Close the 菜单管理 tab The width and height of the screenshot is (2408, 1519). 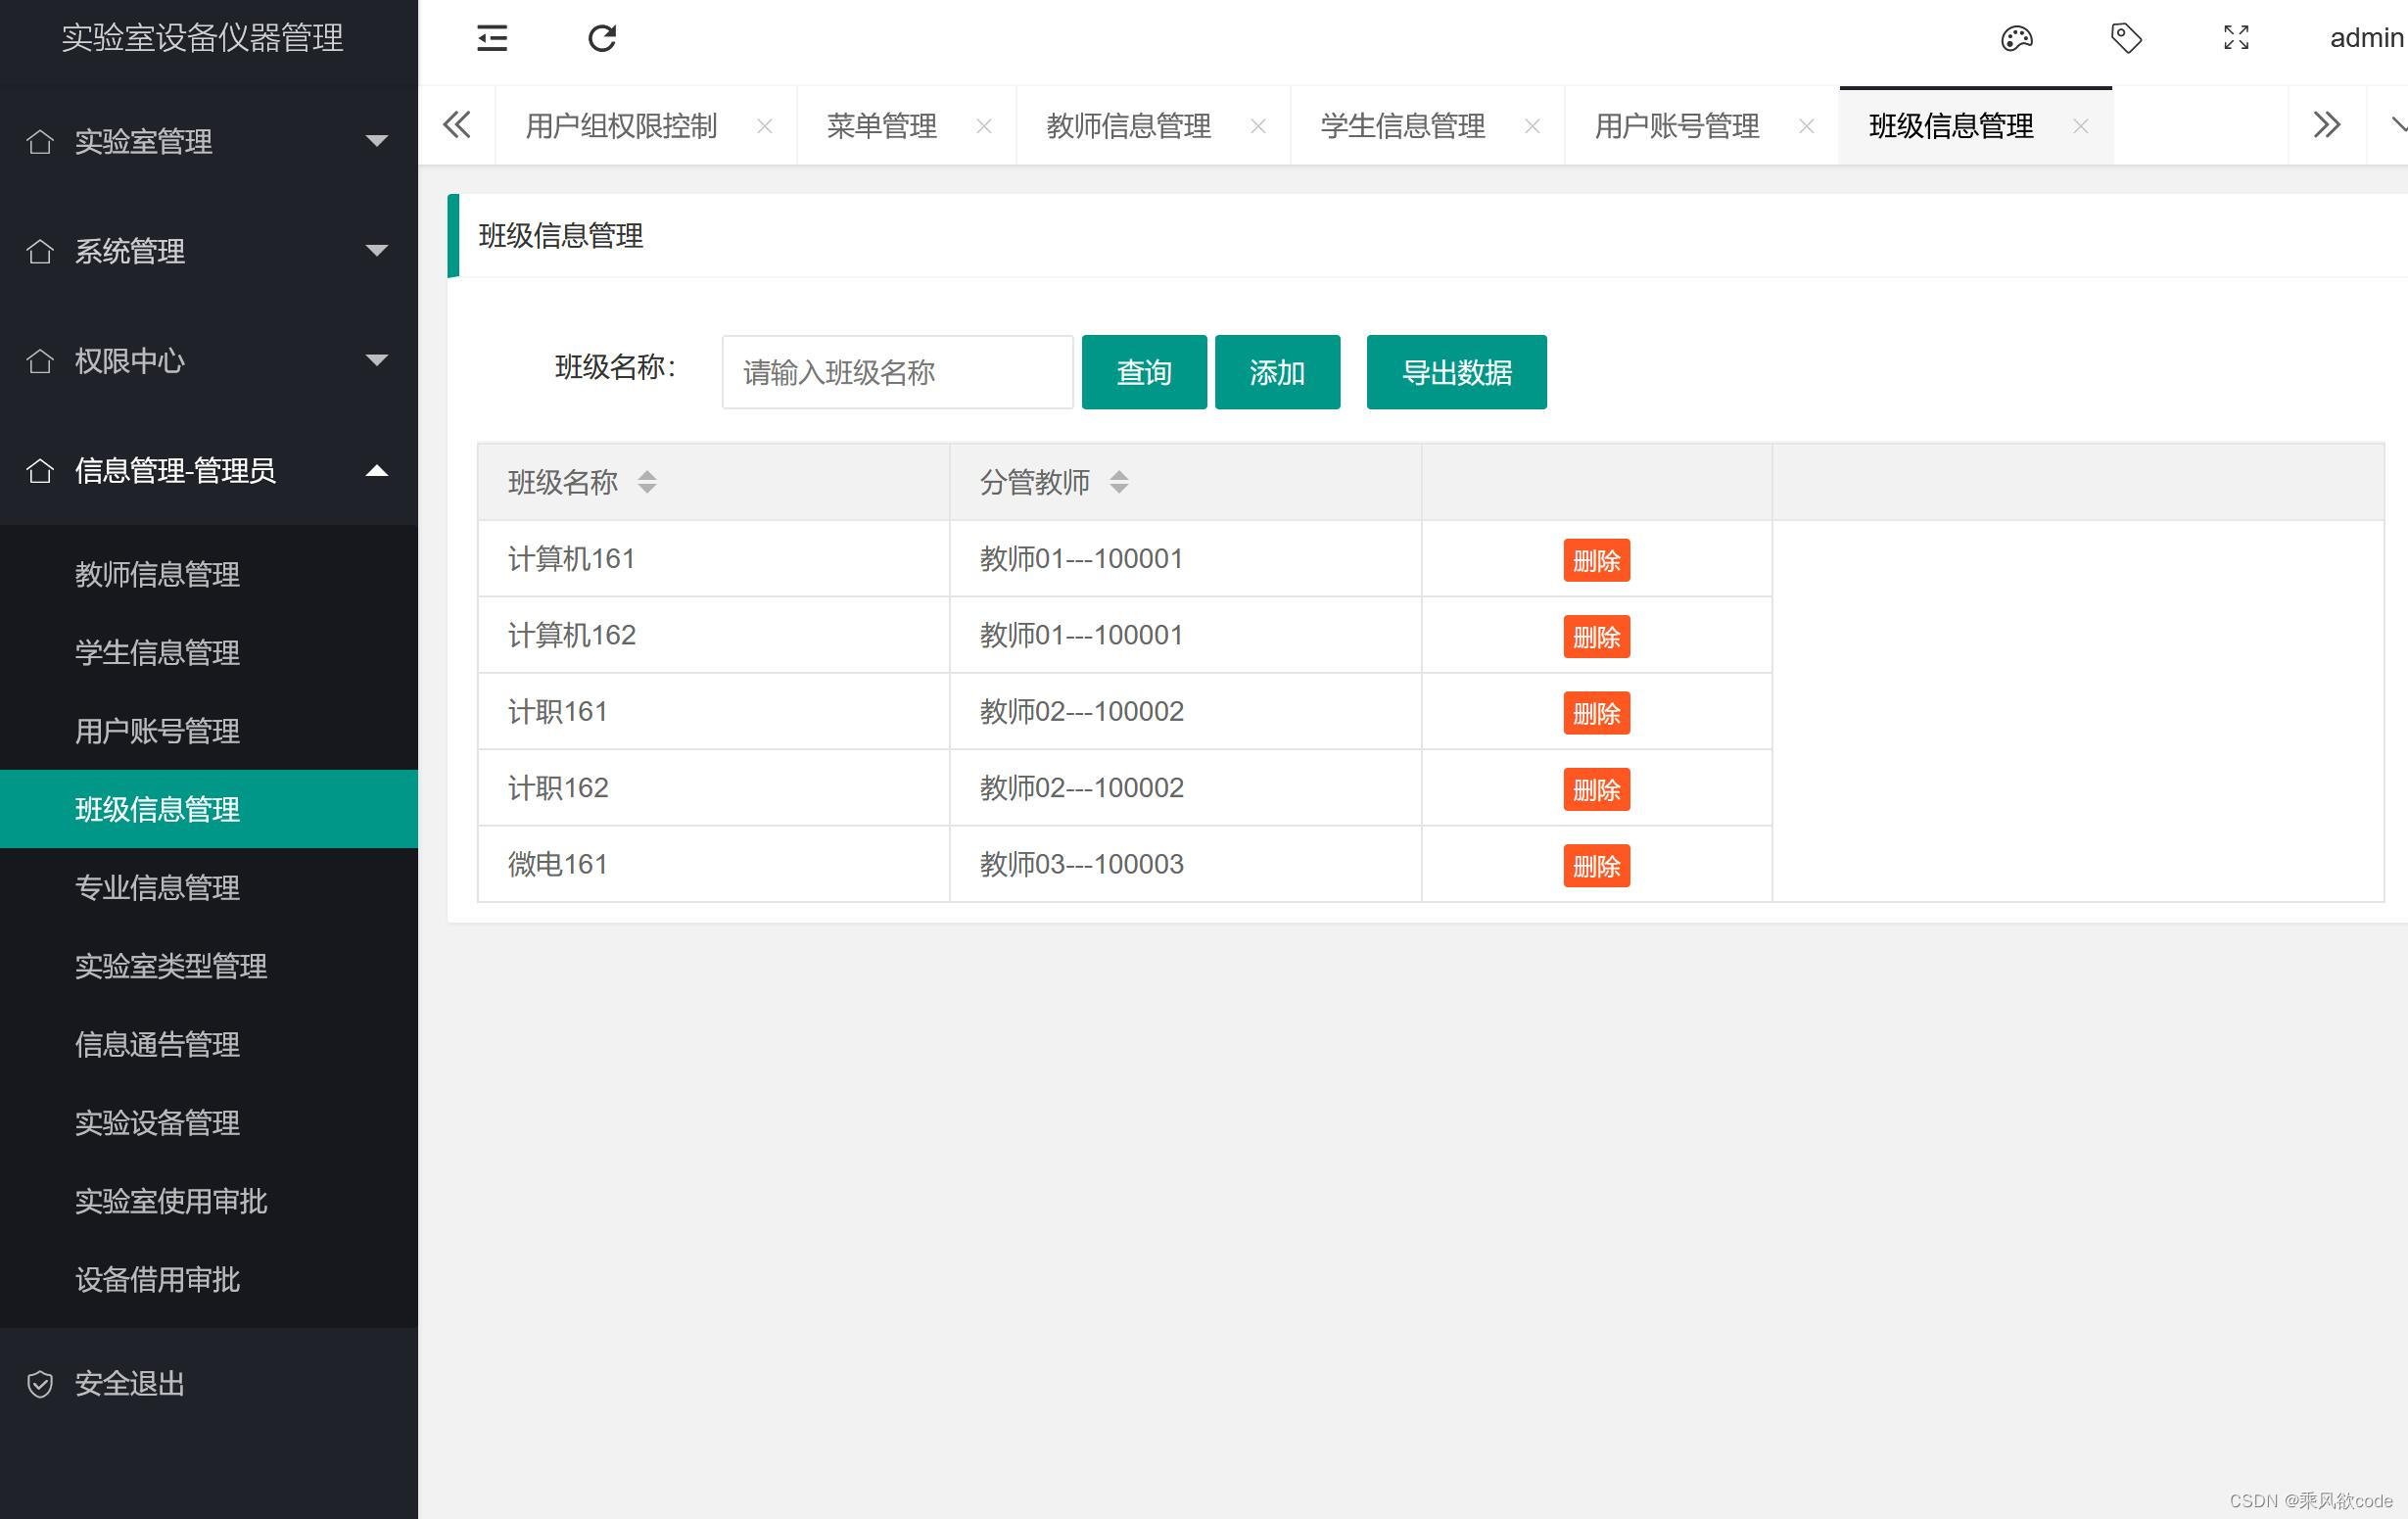pyautogui.click(x=984, y=126)
